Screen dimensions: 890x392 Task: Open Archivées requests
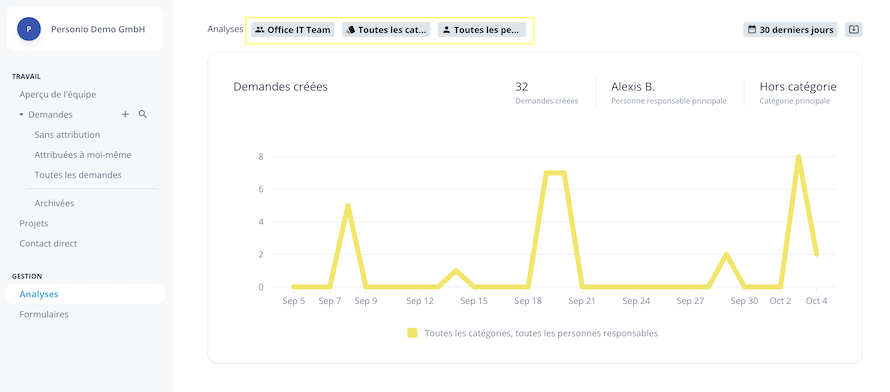[54, 203]
